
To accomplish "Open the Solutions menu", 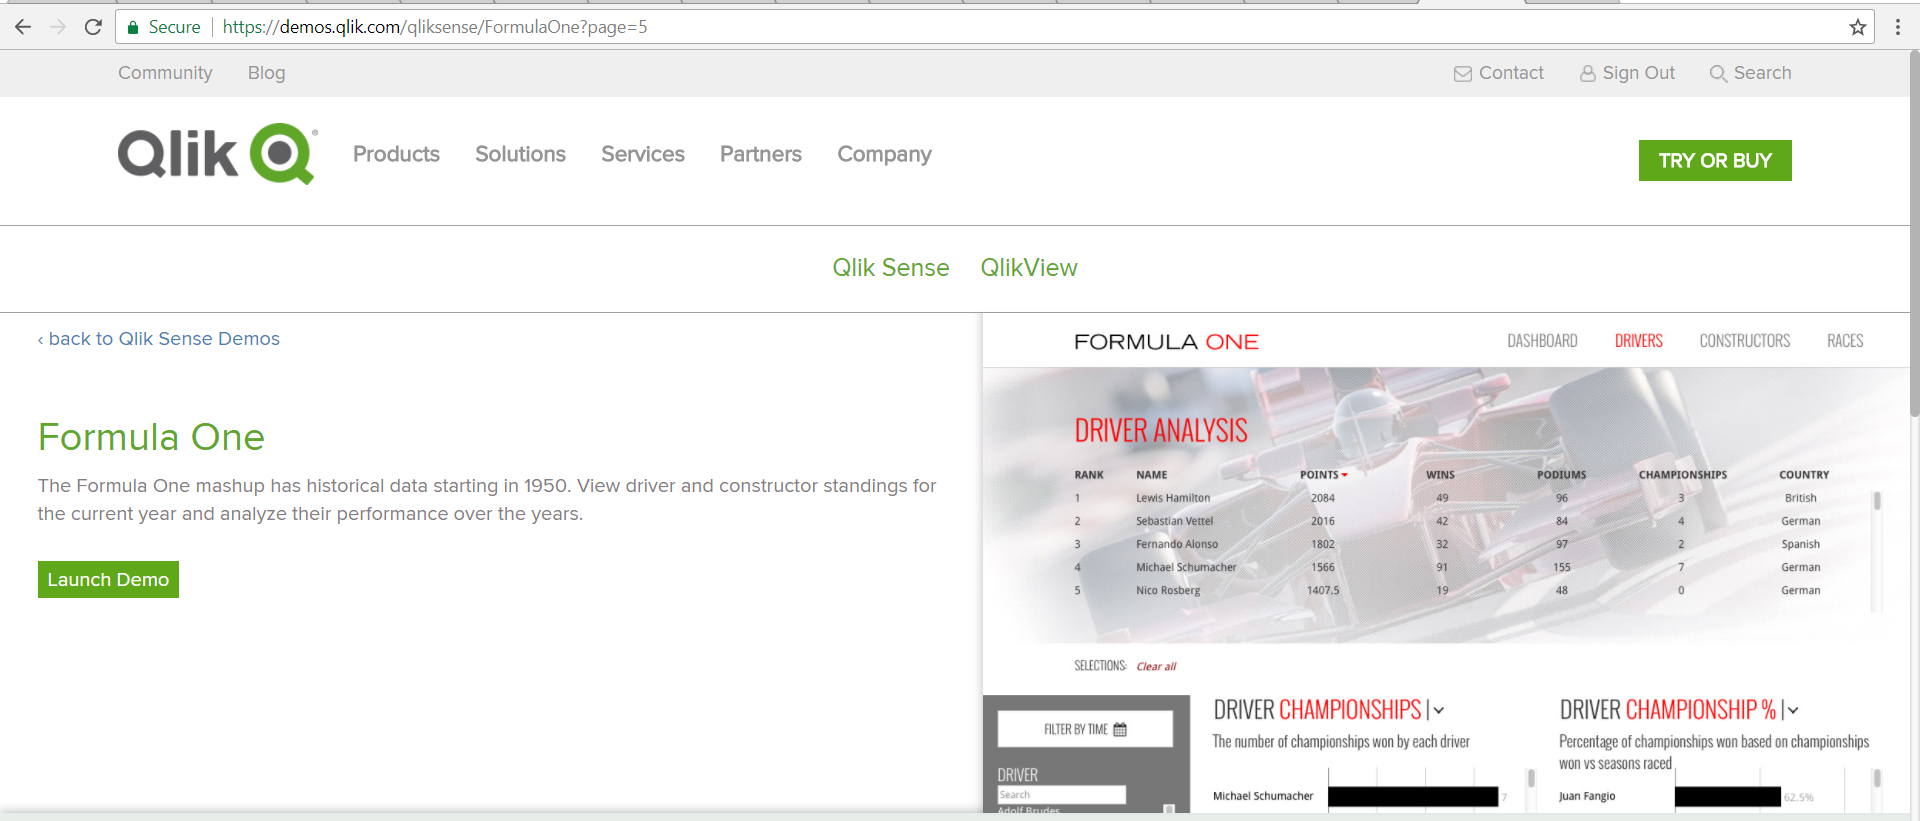I will click(520, 154).
